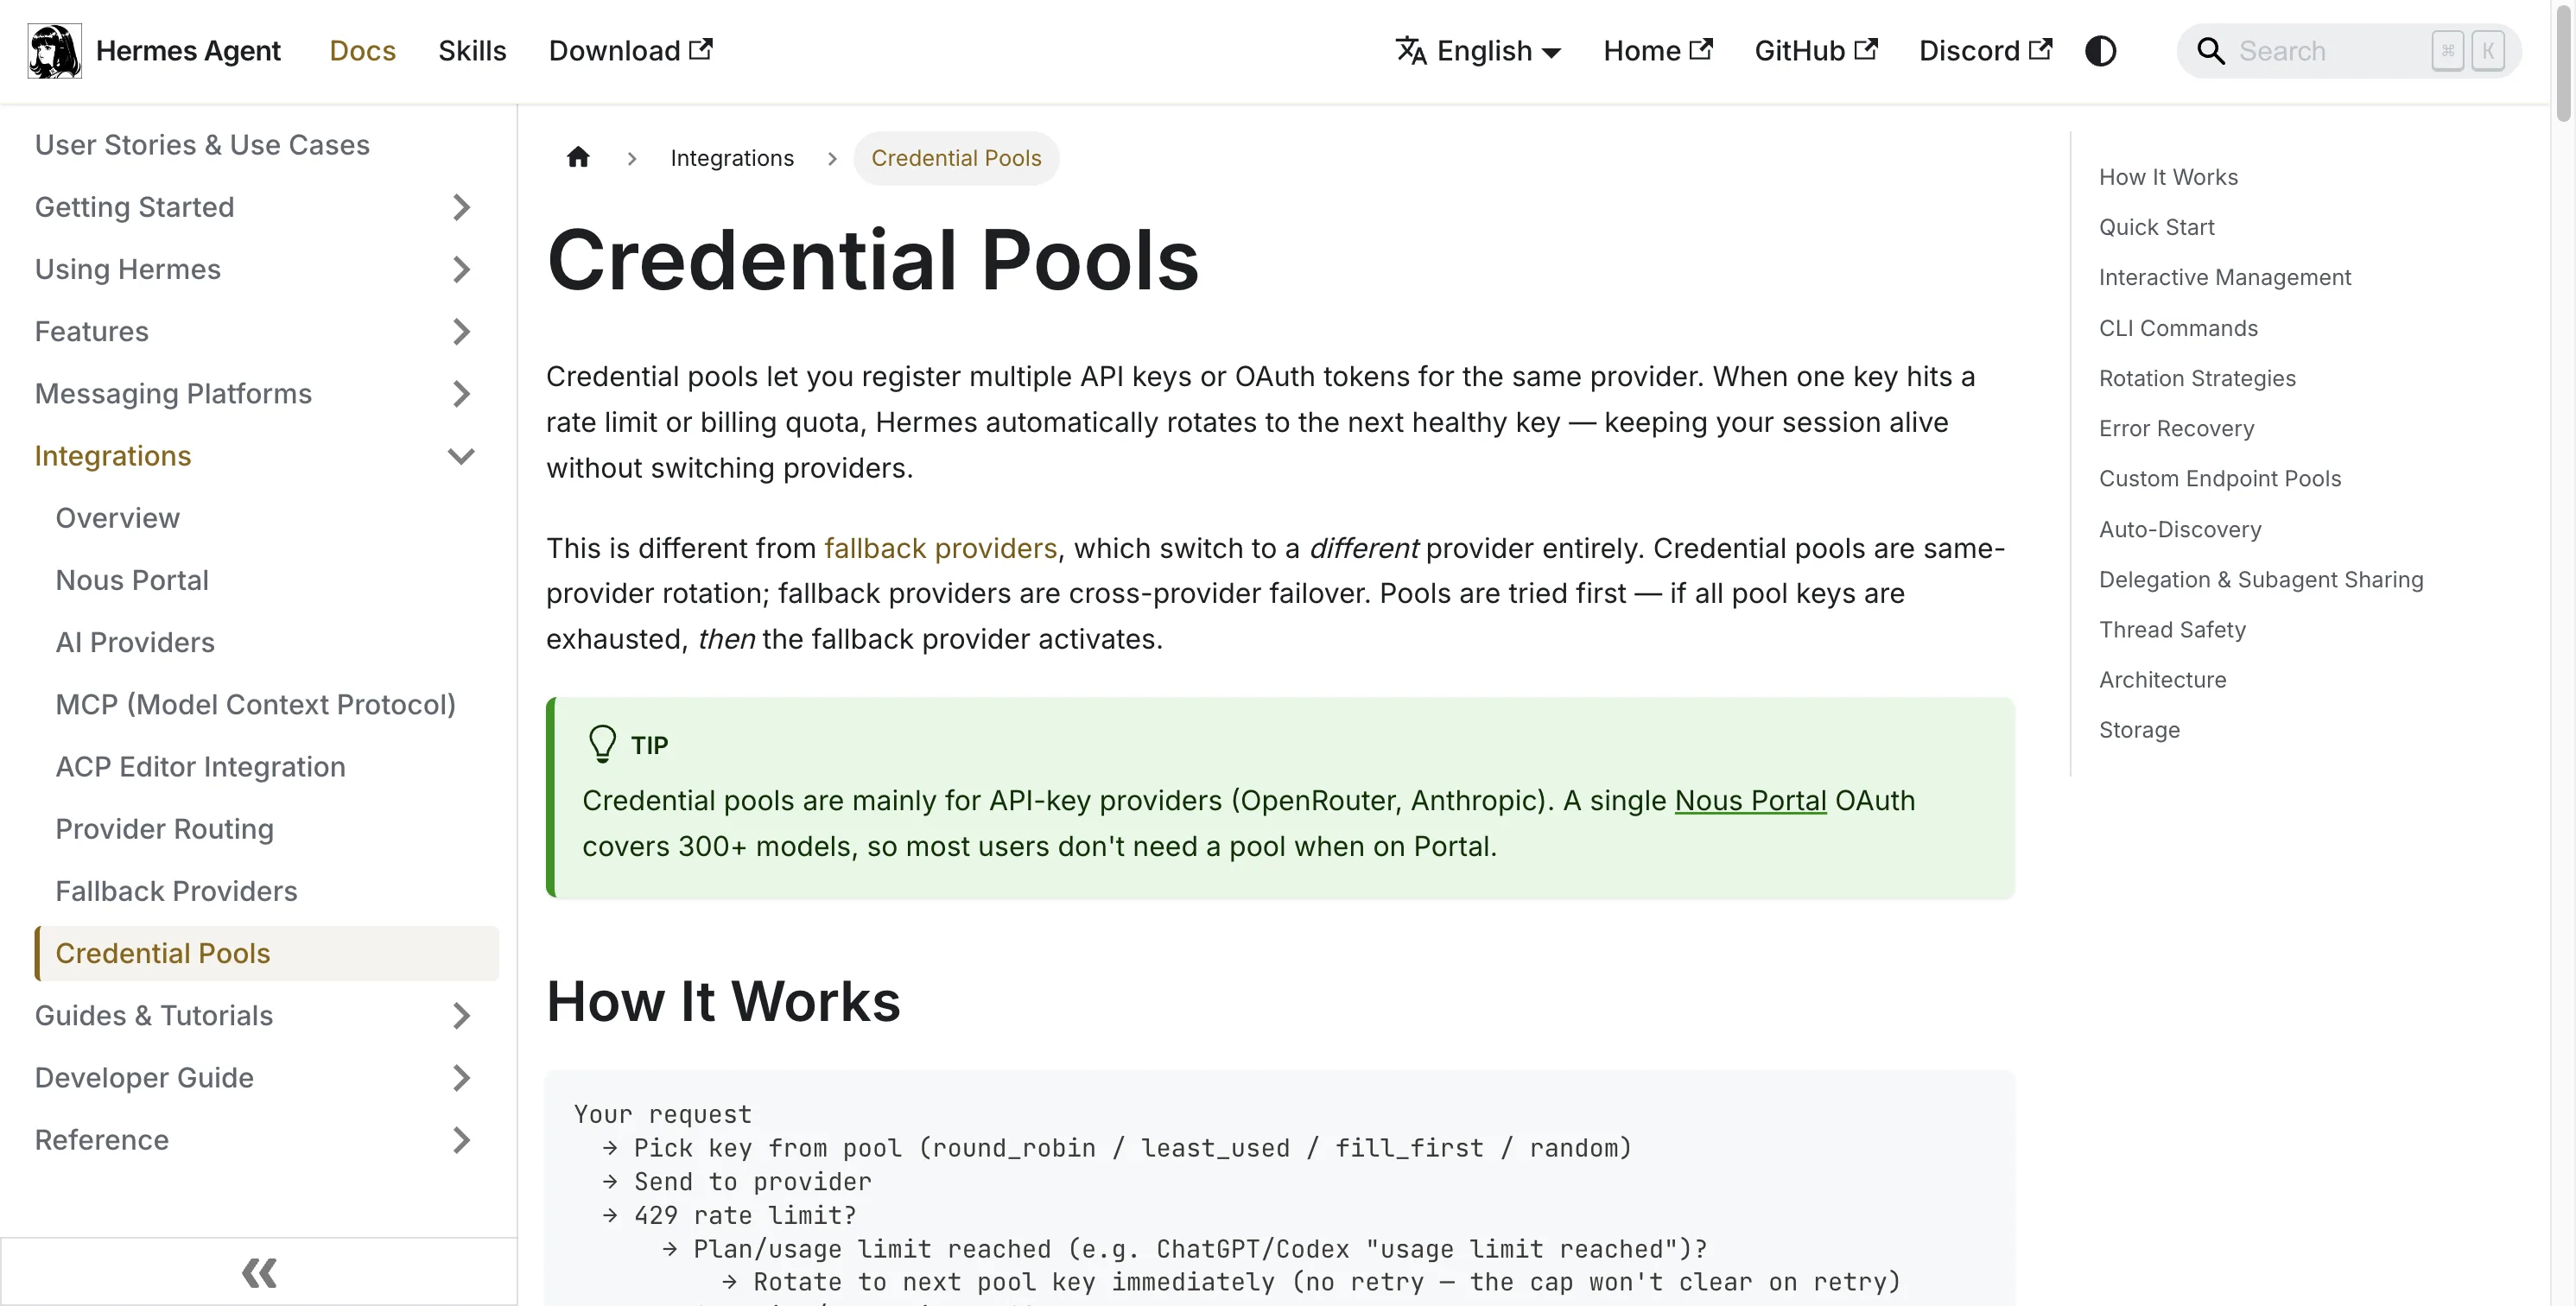Jump to How It Works section

[2168, 177]
